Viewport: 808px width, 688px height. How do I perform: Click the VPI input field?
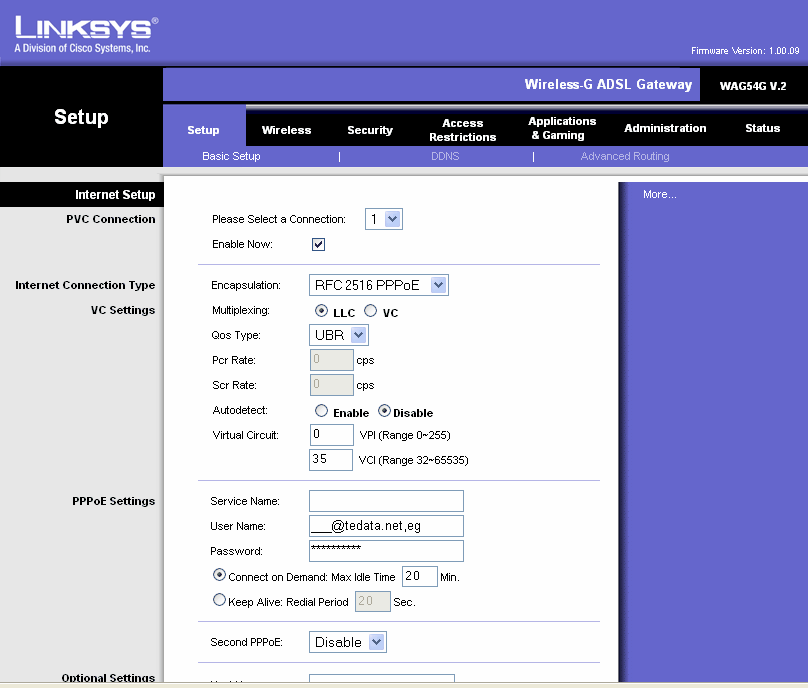331,434
